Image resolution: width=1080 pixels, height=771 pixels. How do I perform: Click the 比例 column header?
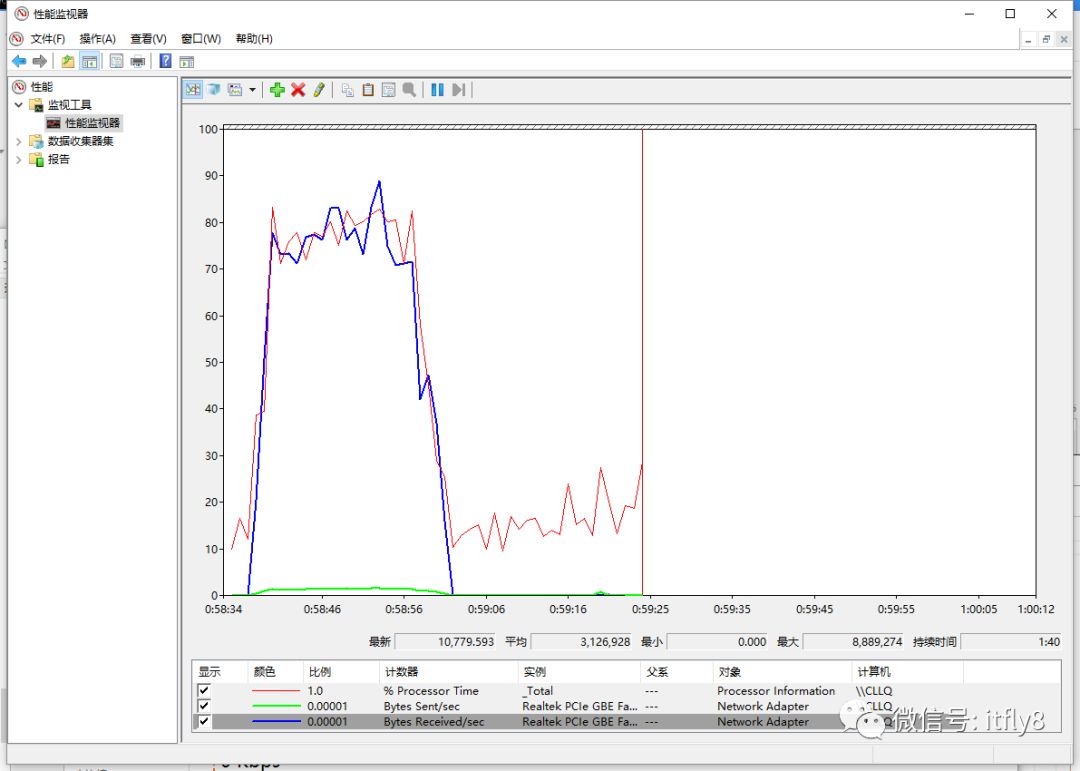341,672
